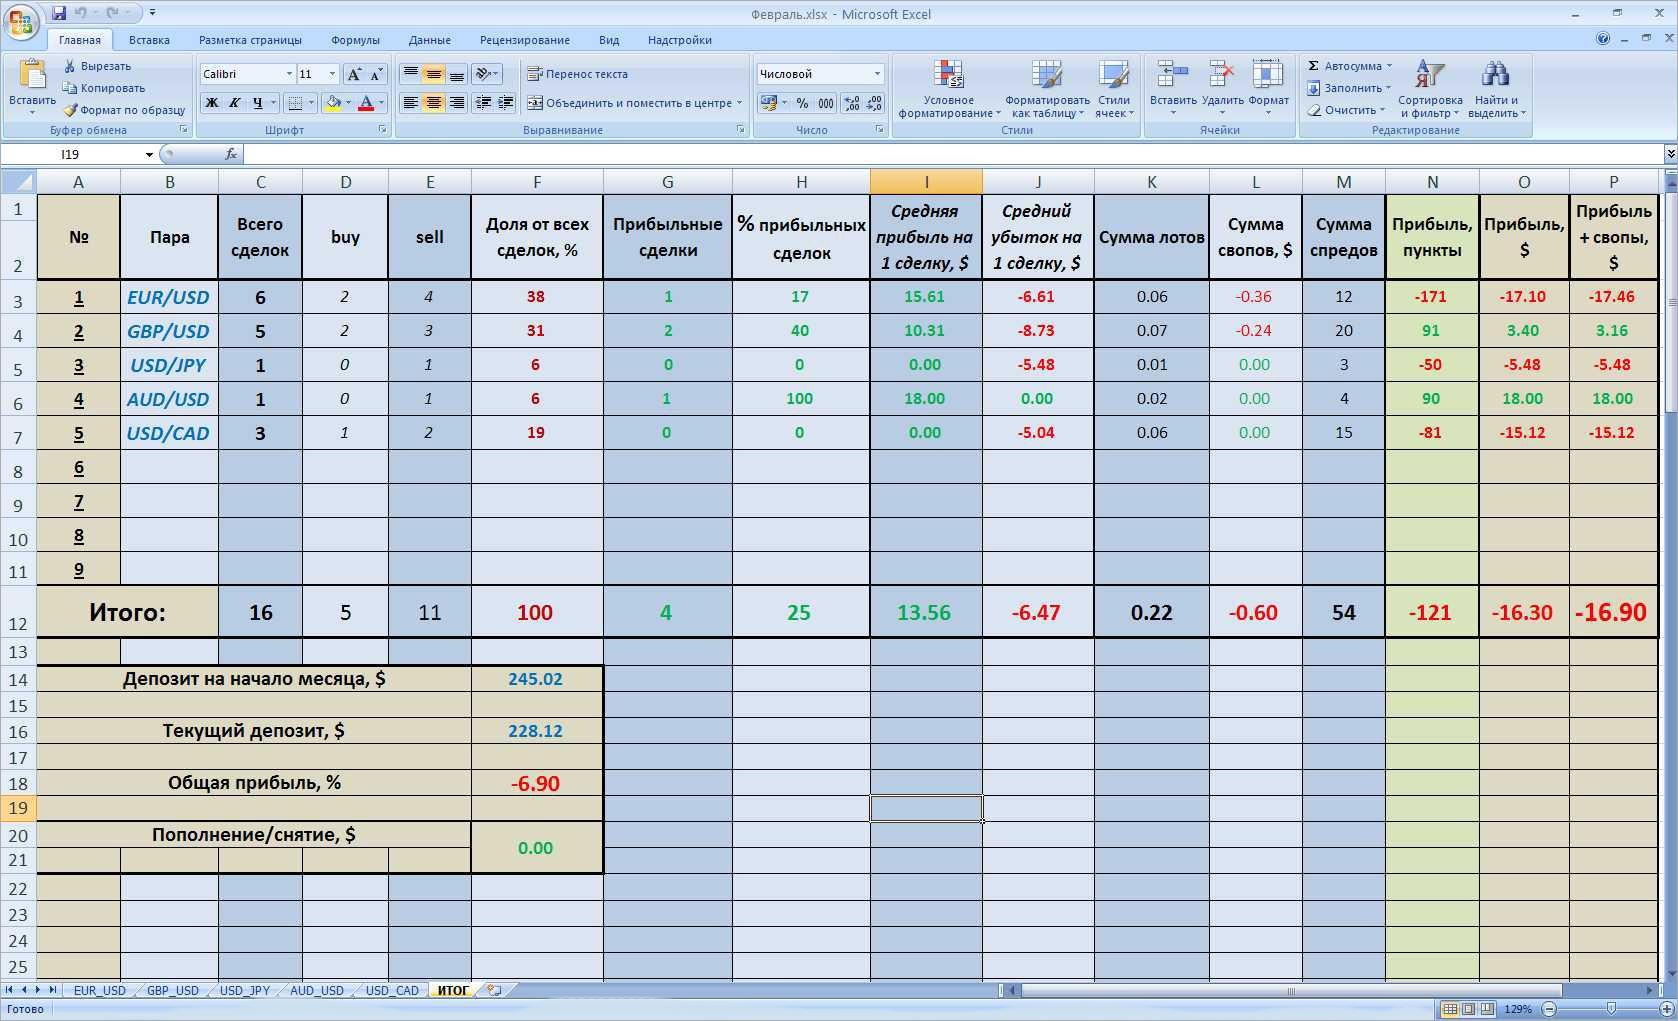The width and height of the screenshot is (1678, 1021).
Task: Click the percent style icon
Action: (802, 103)
